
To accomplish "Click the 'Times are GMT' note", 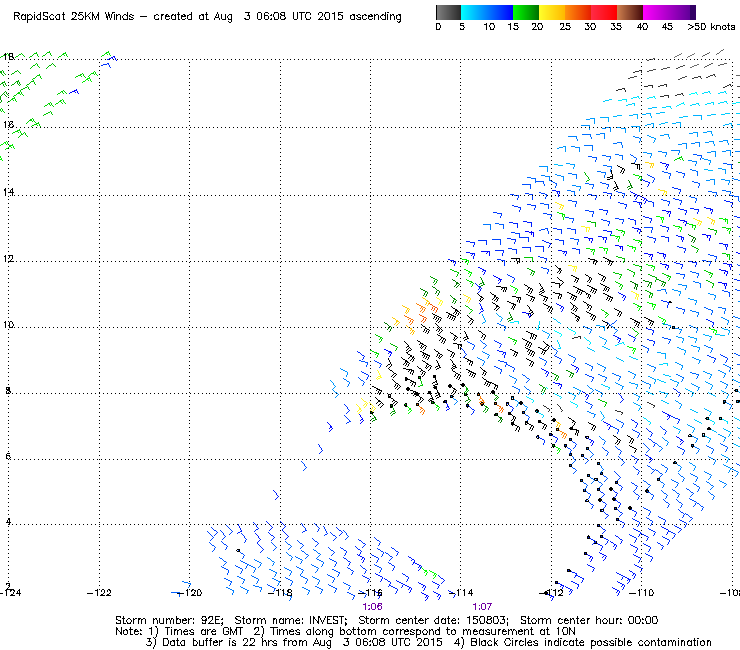I will [x=203, y=632].
